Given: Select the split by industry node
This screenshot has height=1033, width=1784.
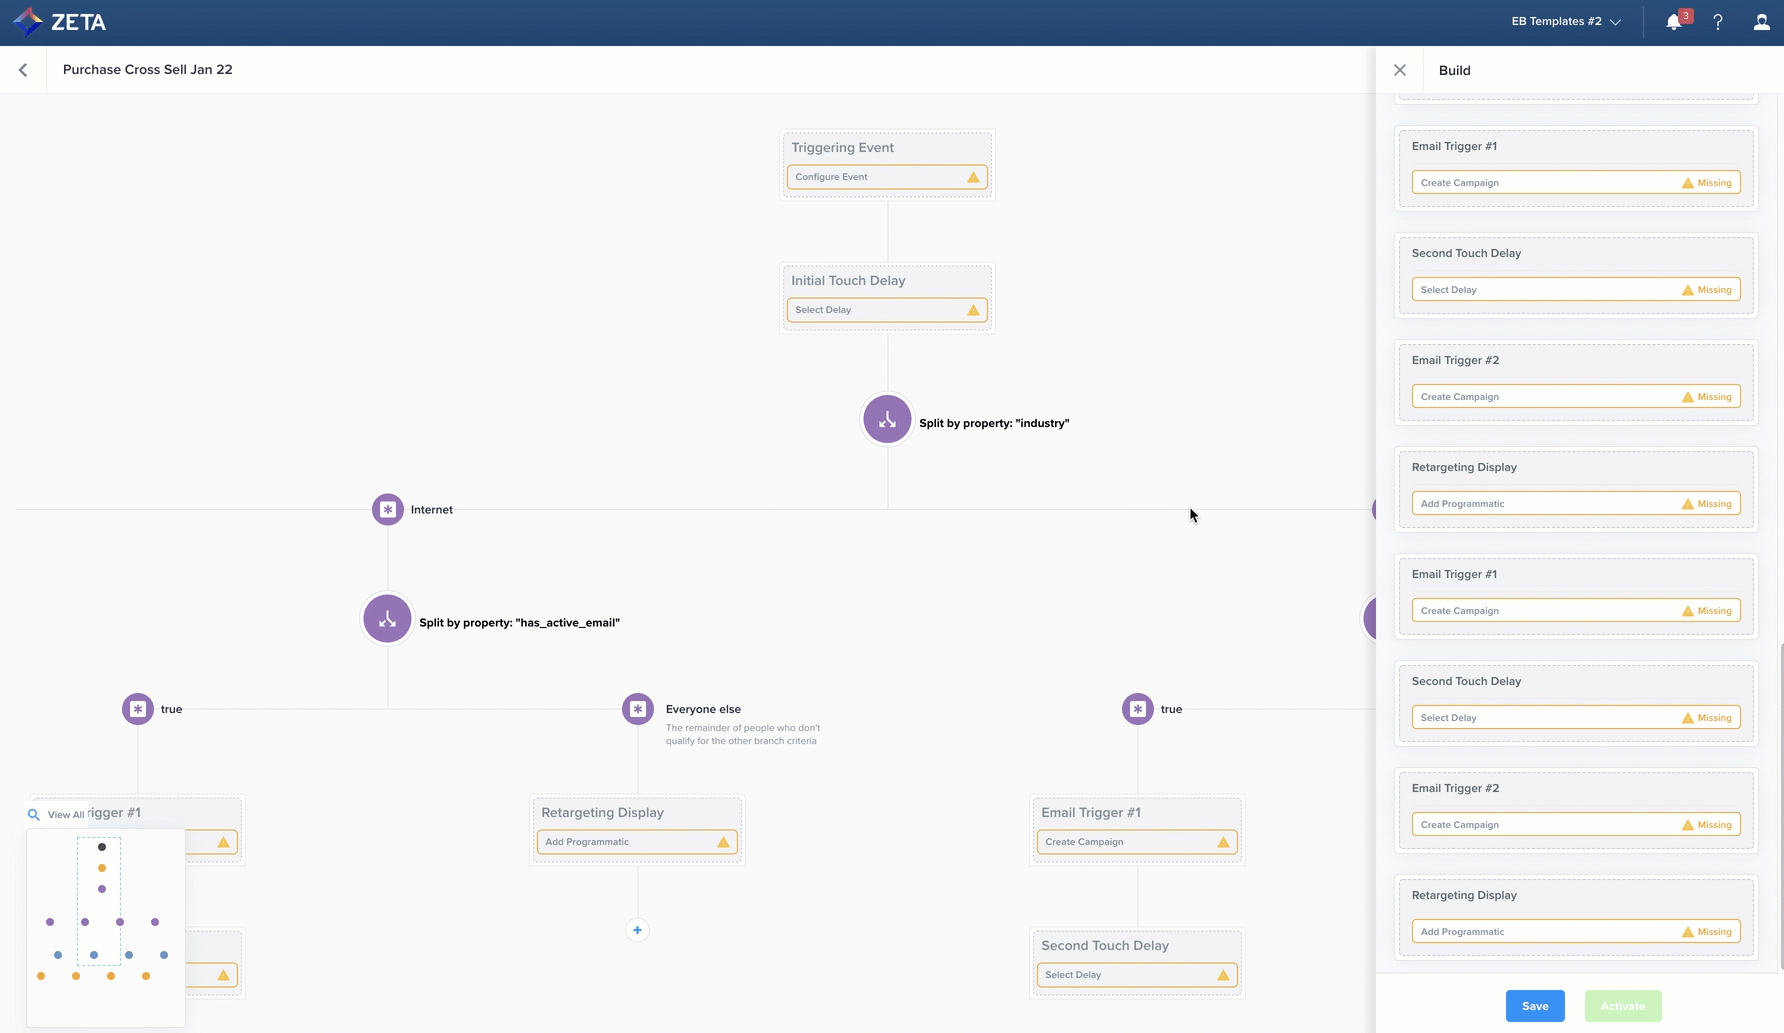Looking at the screenshot, I should coord(887,419).
